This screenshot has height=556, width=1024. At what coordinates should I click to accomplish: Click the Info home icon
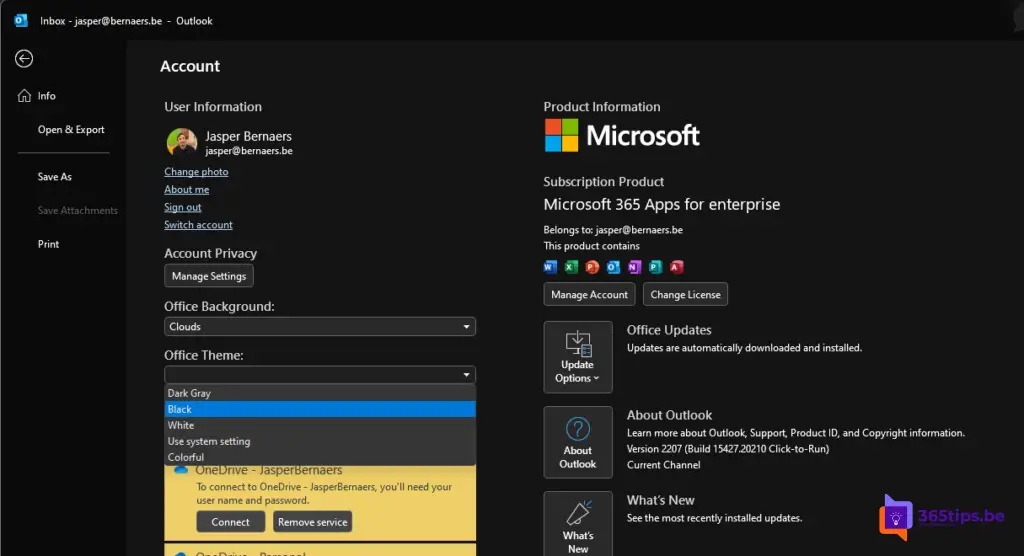(24, 96)
